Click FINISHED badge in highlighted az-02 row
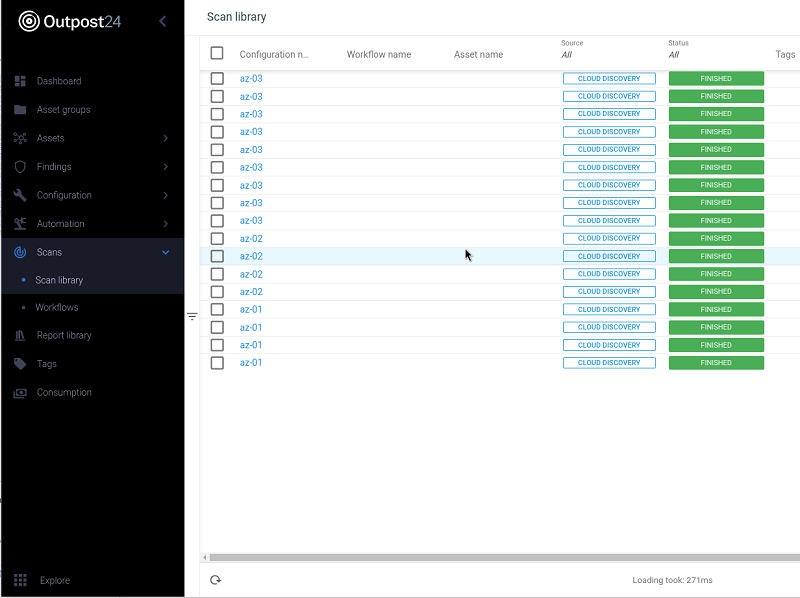This screenshot has height=598, width=800. pos(716,256)
